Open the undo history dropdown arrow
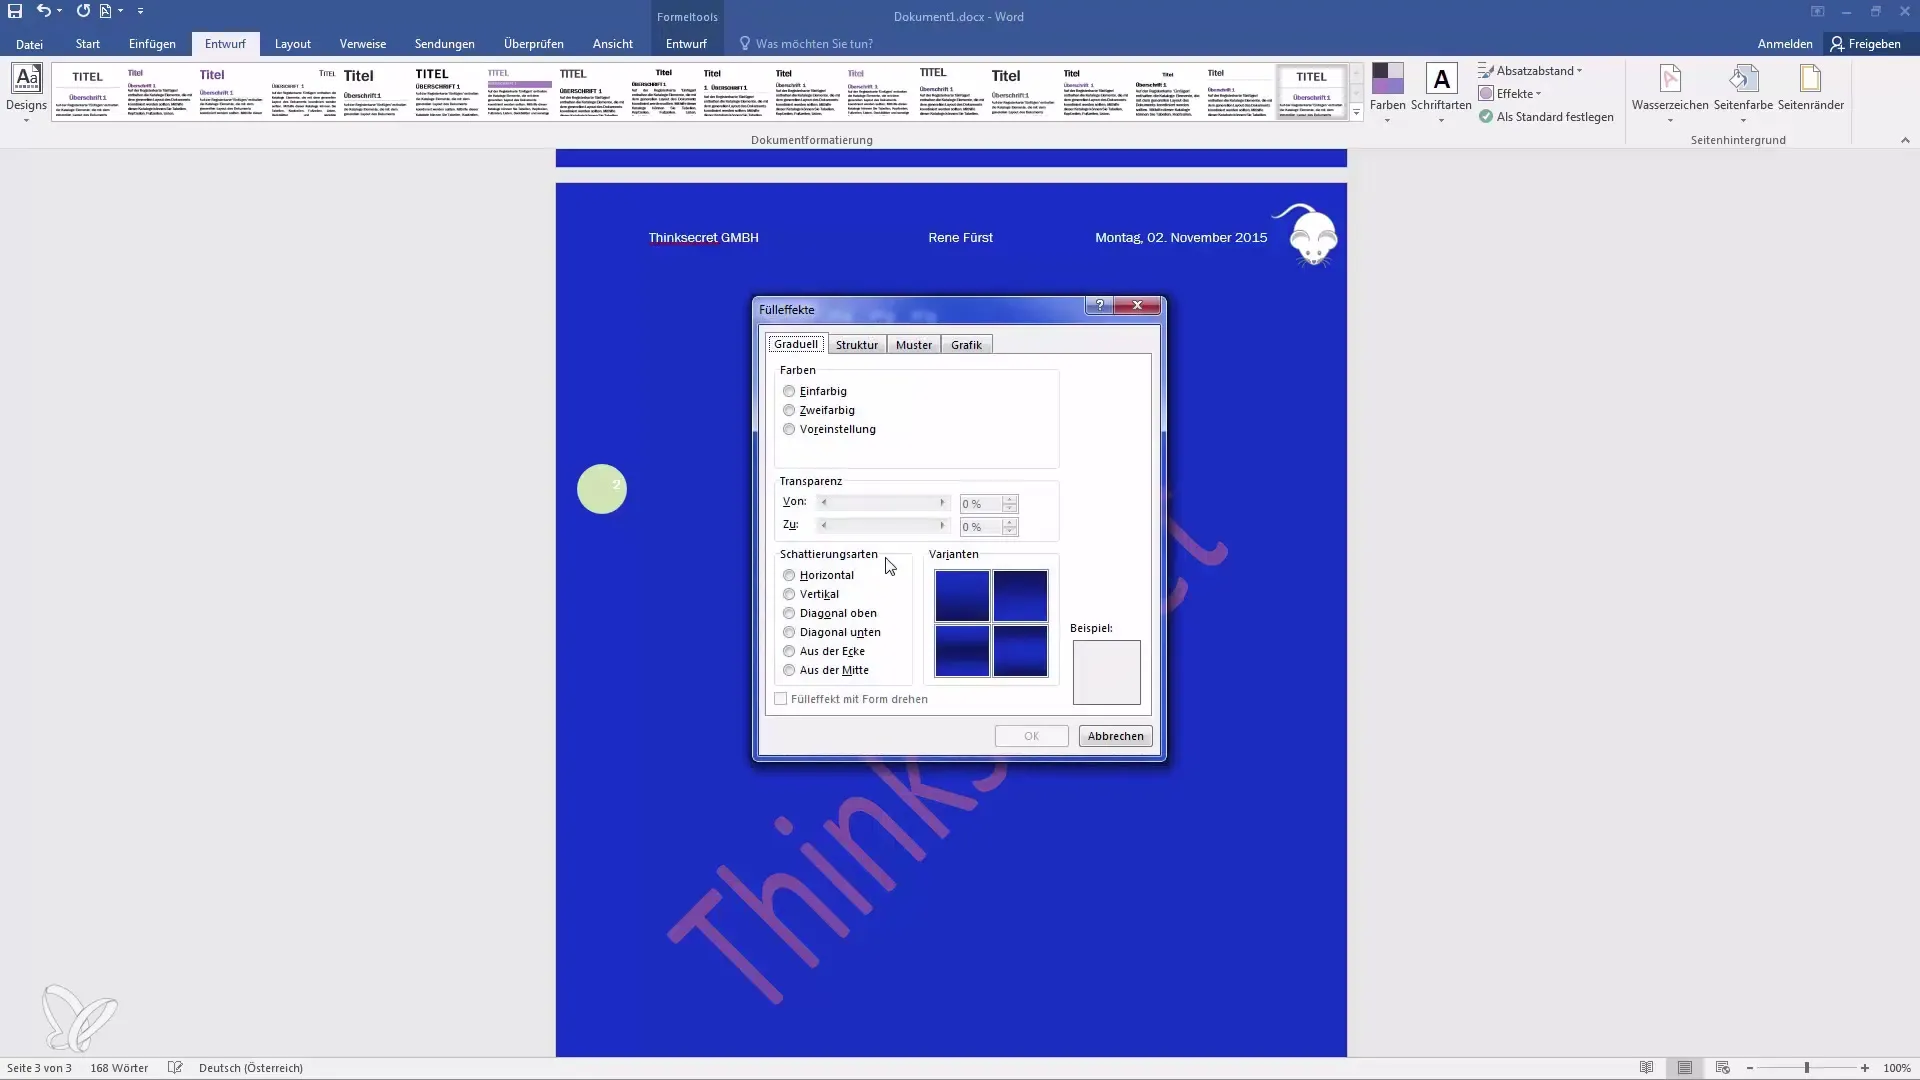This screenshot has width=1920, height=1080. (60, 11)
